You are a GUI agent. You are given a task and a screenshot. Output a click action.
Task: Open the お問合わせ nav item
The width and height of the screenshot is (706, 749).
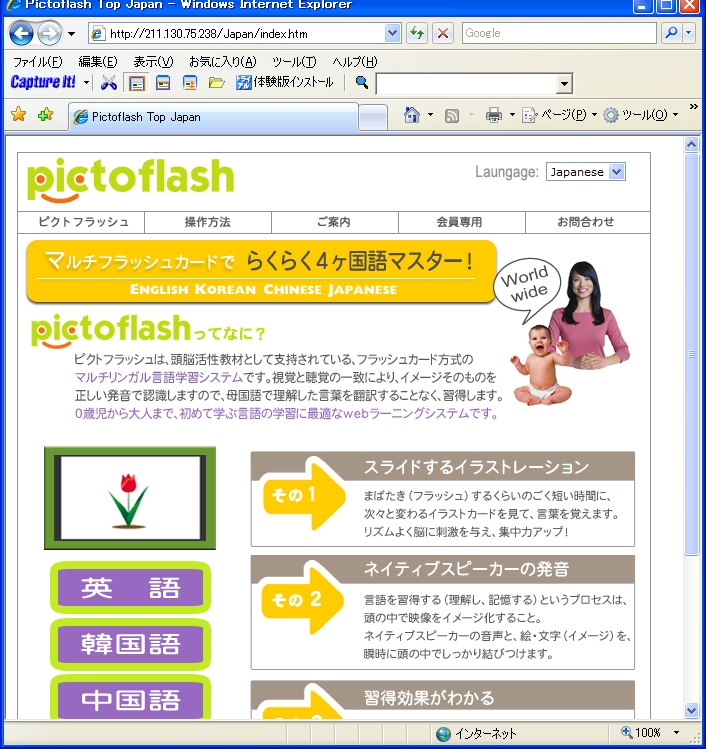click(588, 222)
